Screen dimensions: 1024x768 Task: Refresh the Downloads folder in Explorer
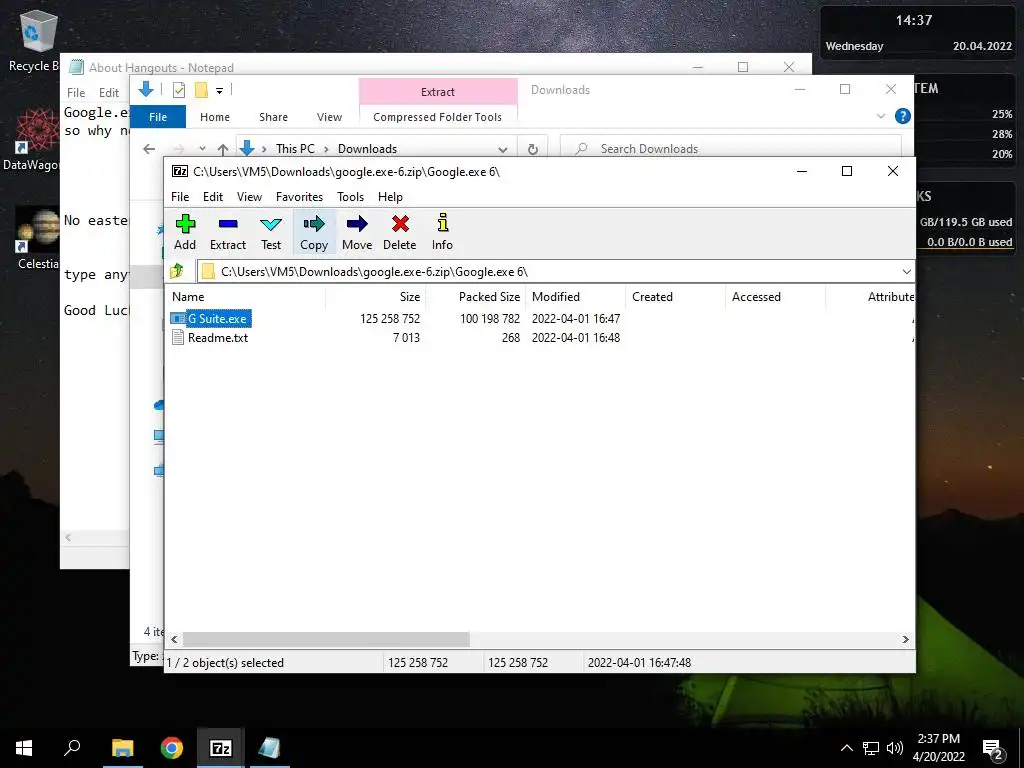[533, 149]
